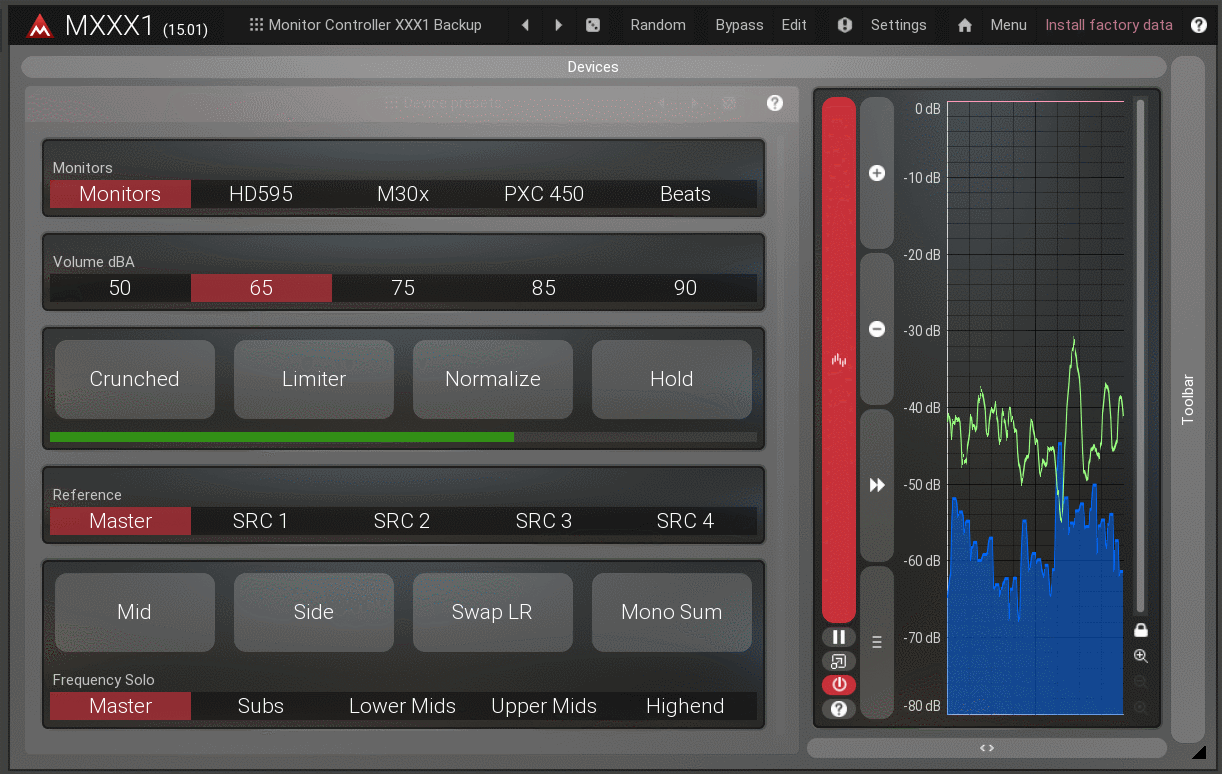Click the home icon
The height and width of the screenshot is (774, 1222).
pos(965,25)
